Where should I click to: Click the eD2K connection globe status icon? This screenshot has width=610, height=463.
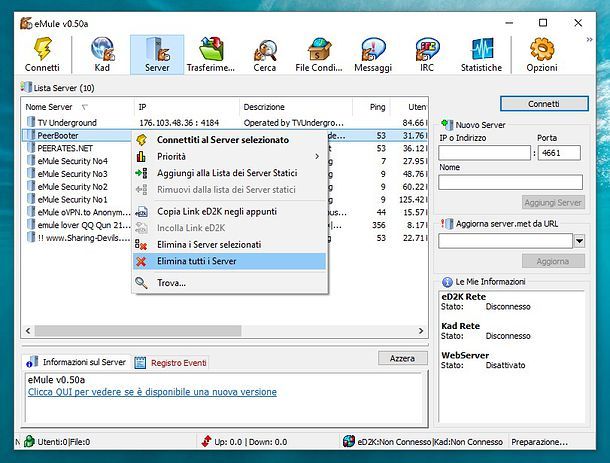point(349,441)
